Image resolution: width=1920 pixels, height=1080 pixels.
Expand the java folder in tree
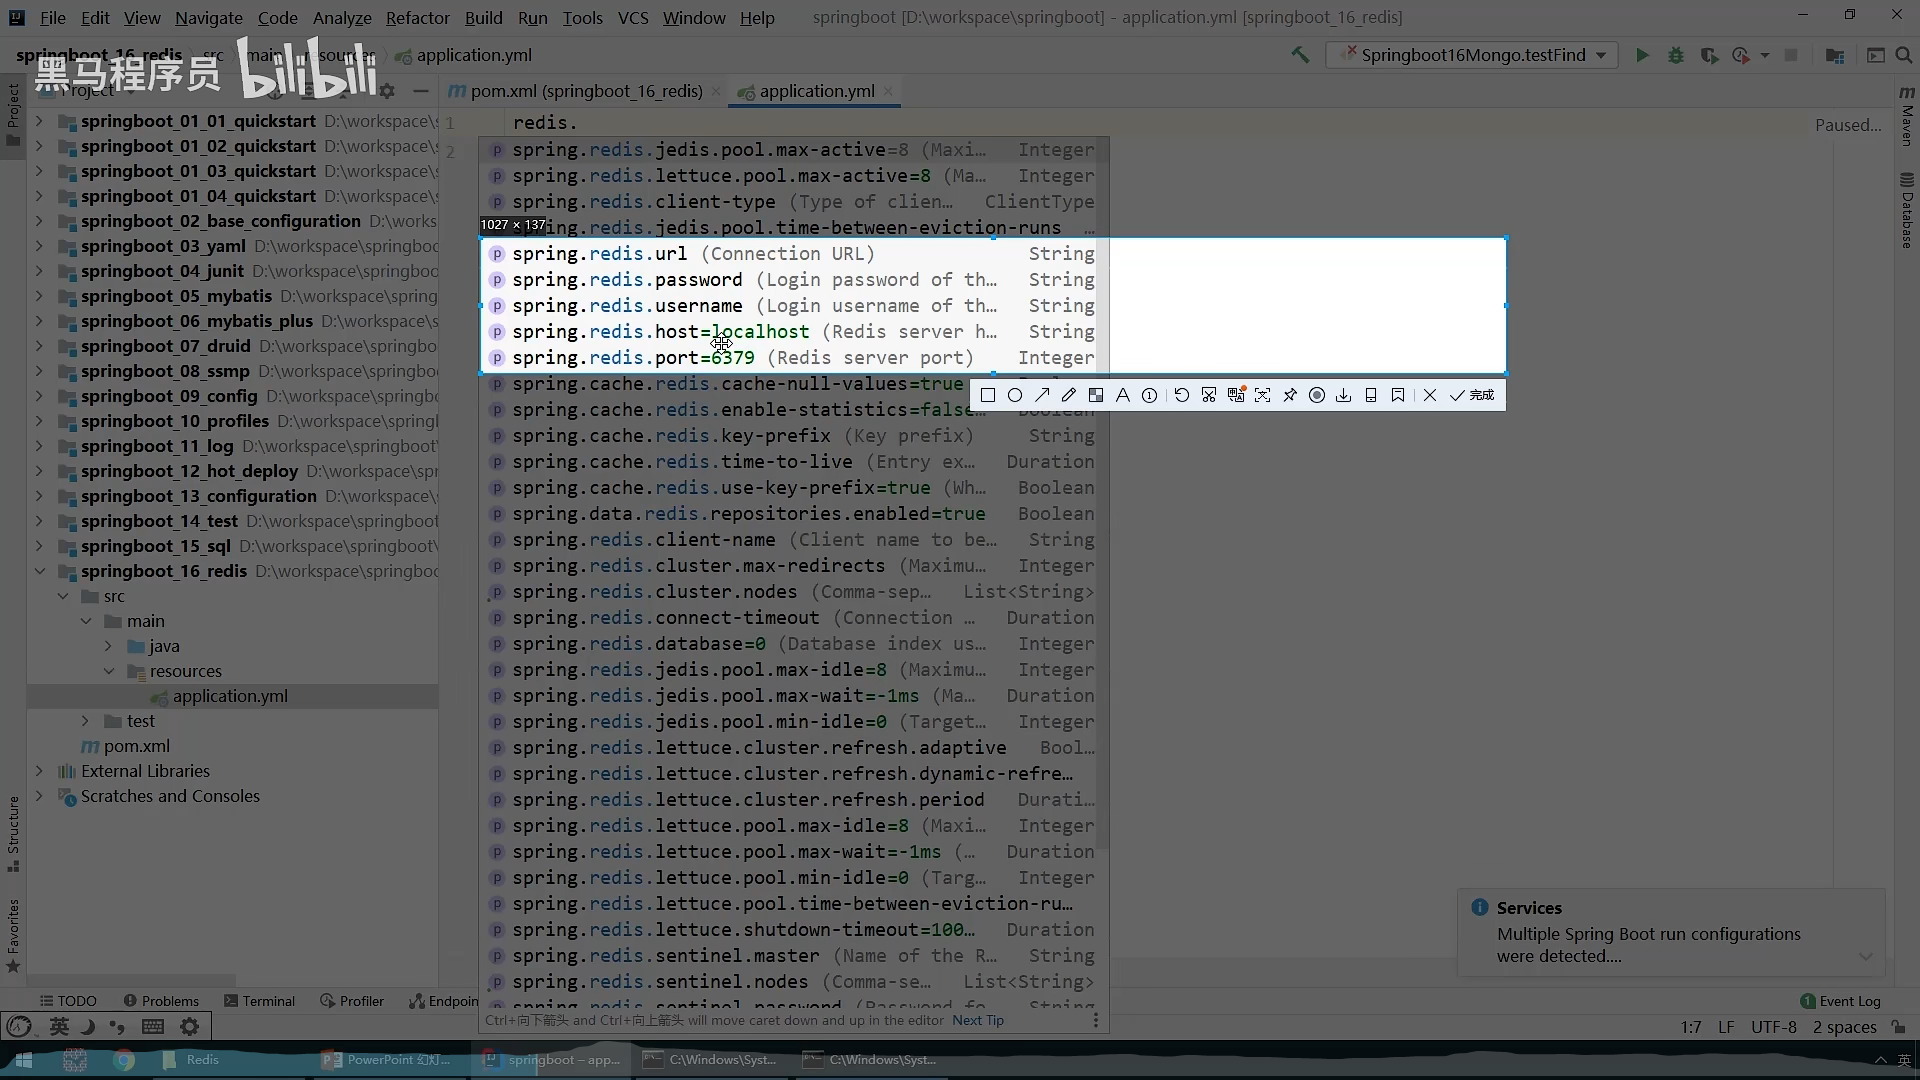point(109,647)
